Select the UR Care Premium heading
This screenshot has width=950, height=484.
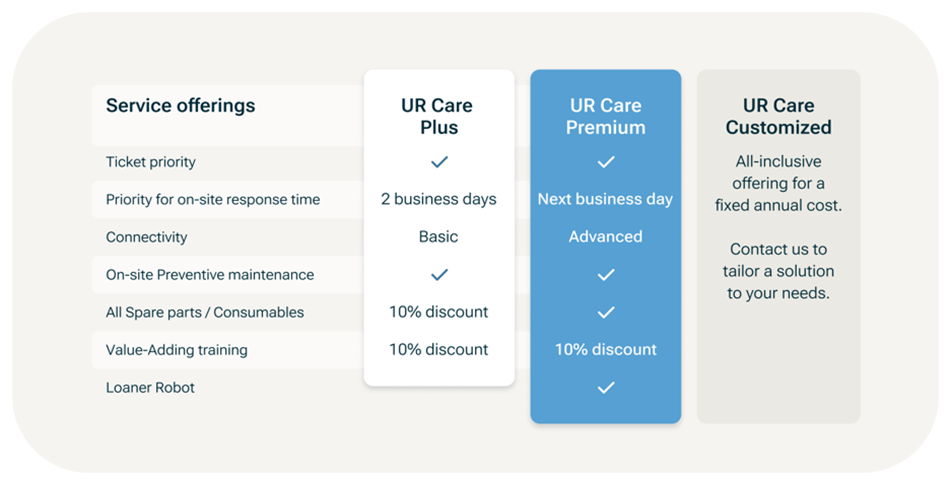[606, 116]
